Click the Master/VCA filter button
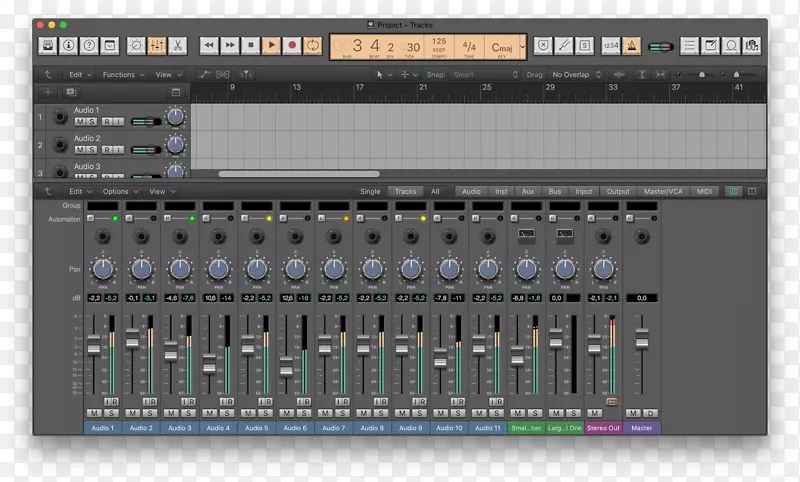The height and width of the screenshot is (482, 800). point(663,191)
